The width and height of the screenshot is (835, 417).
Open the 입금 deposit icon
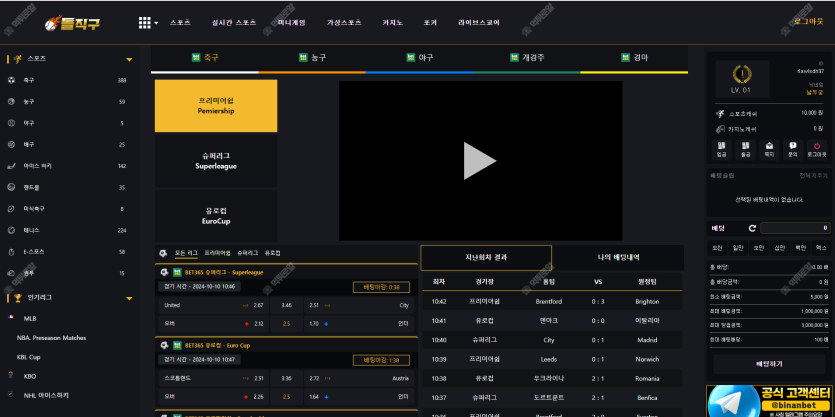[721, 147]
